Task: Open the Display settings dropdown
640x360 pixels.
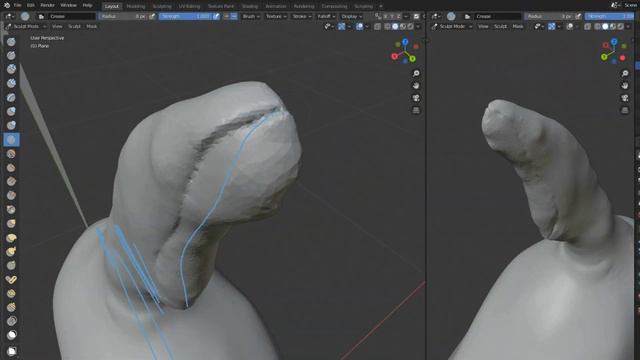Action: [351, 16]
